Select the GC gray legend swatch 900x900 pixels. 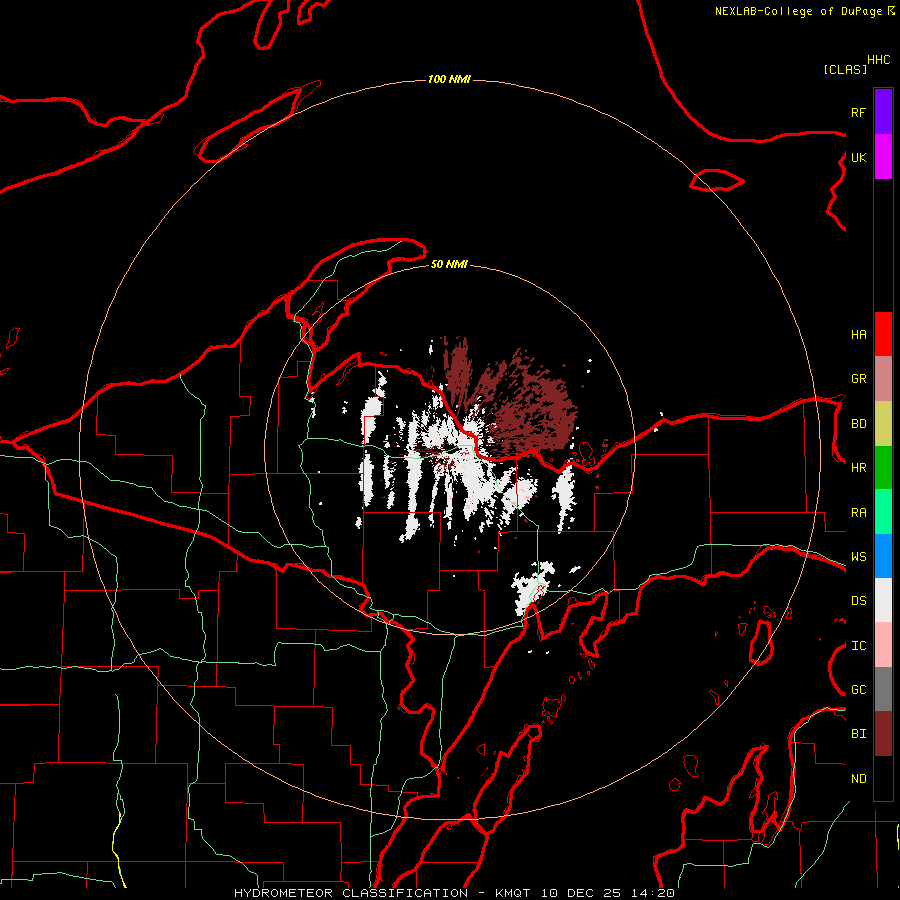pos(883,689)
